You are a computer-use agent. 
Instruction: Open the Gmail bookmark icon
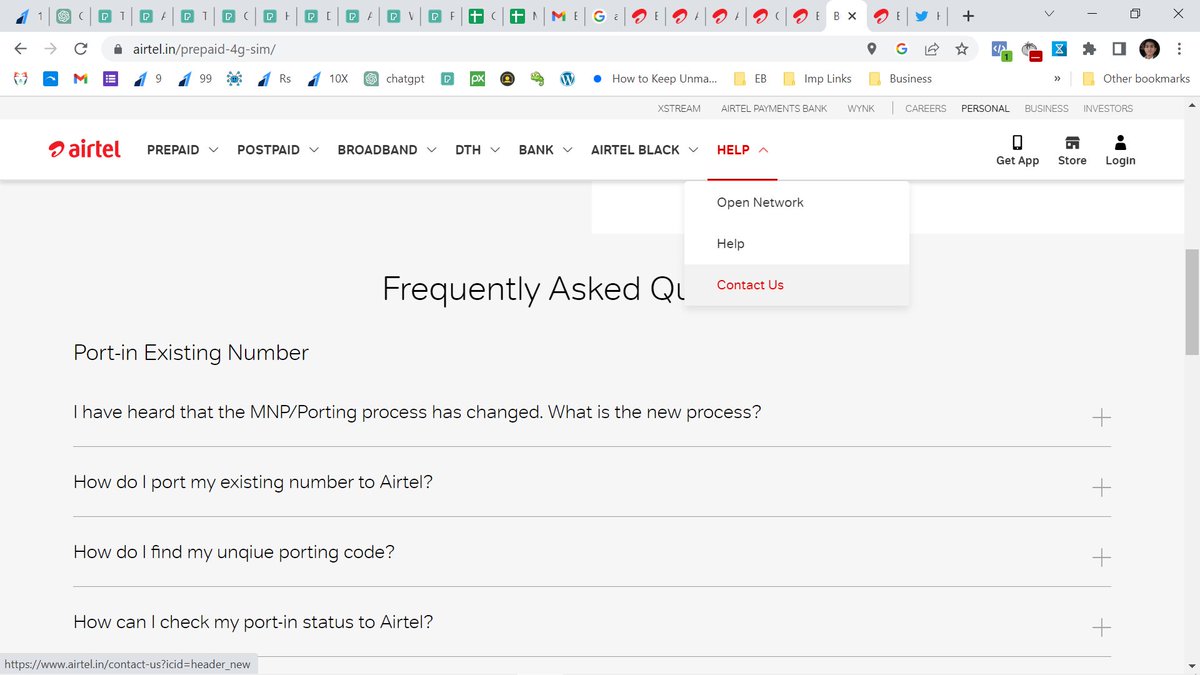(x=81, y=78)
